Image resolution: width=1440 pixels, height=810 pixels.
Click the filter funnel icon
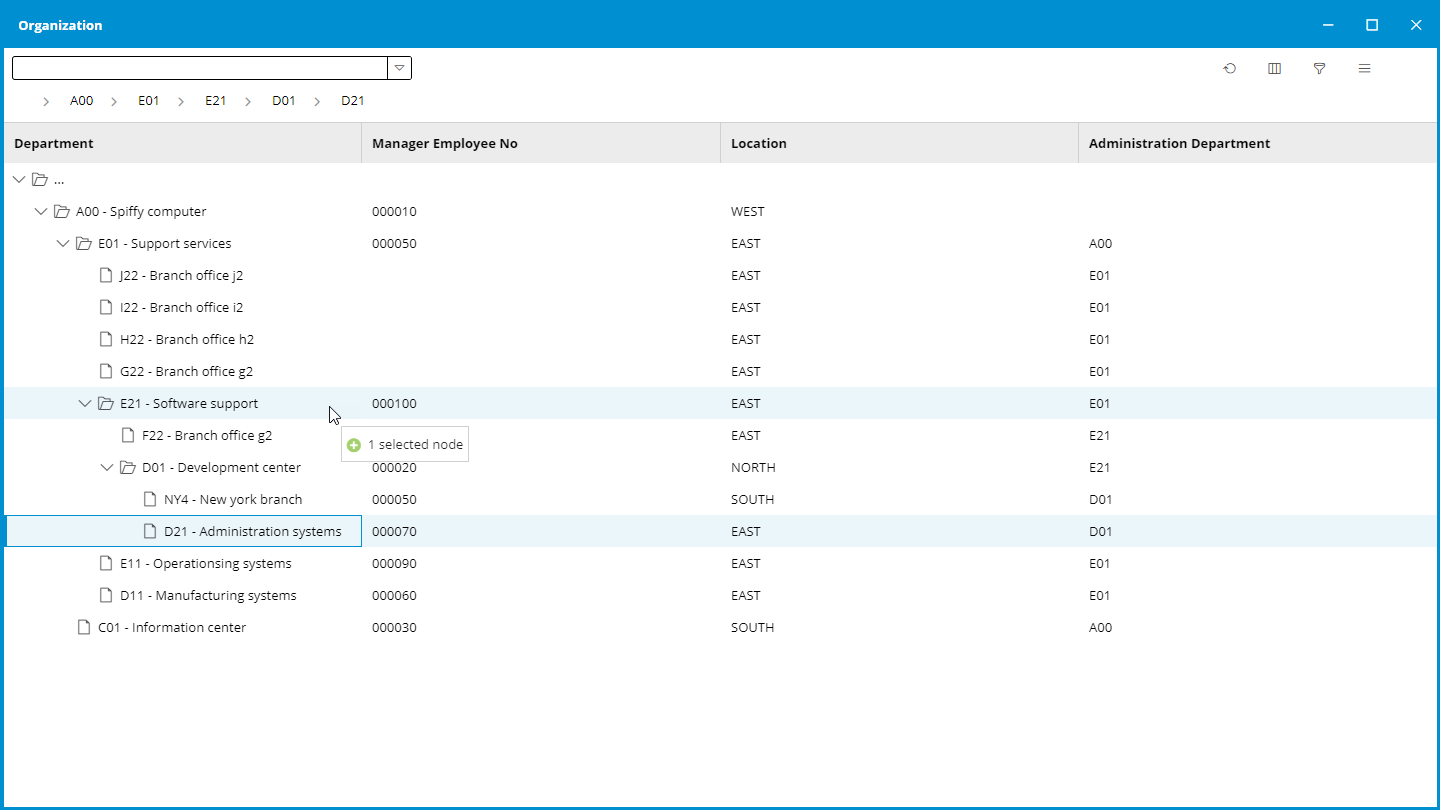(1319, 68)
